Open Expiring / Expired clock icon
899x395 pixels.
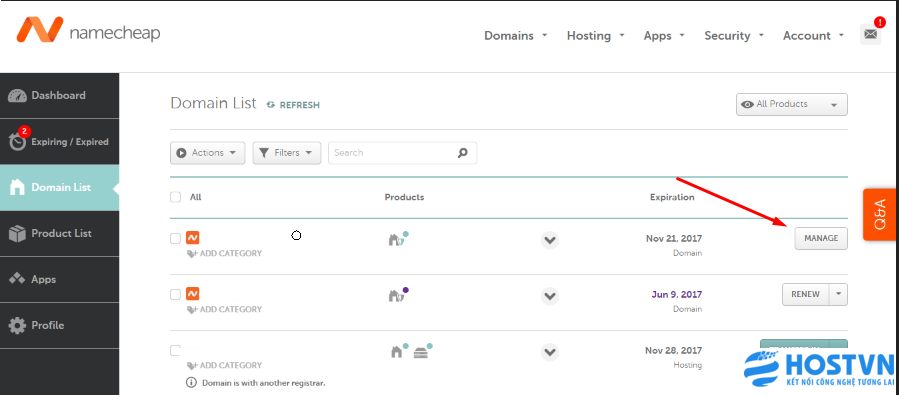tap(18, 142)
